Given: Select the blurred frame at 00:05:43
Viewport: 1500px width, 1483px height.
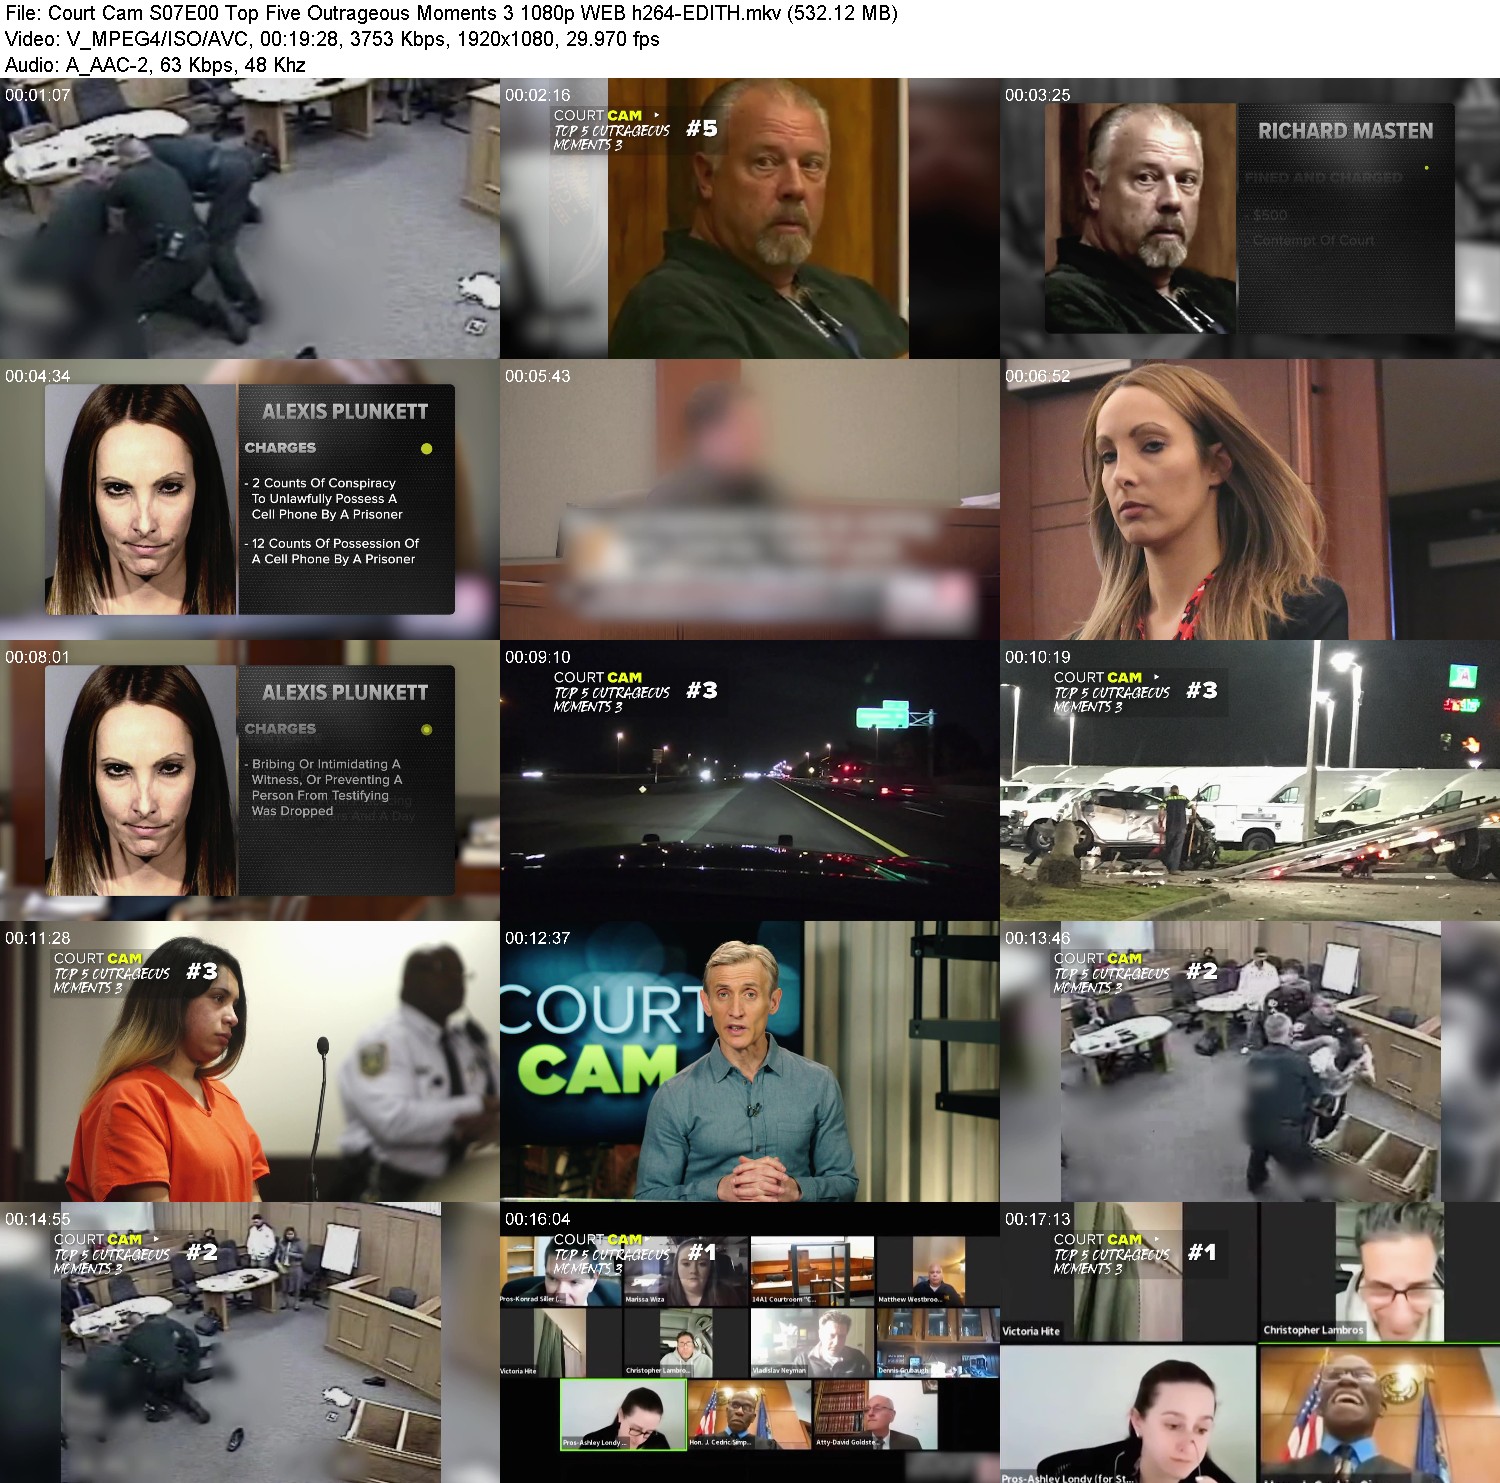Looking at the screenshot, I should [x=750, y=500].
